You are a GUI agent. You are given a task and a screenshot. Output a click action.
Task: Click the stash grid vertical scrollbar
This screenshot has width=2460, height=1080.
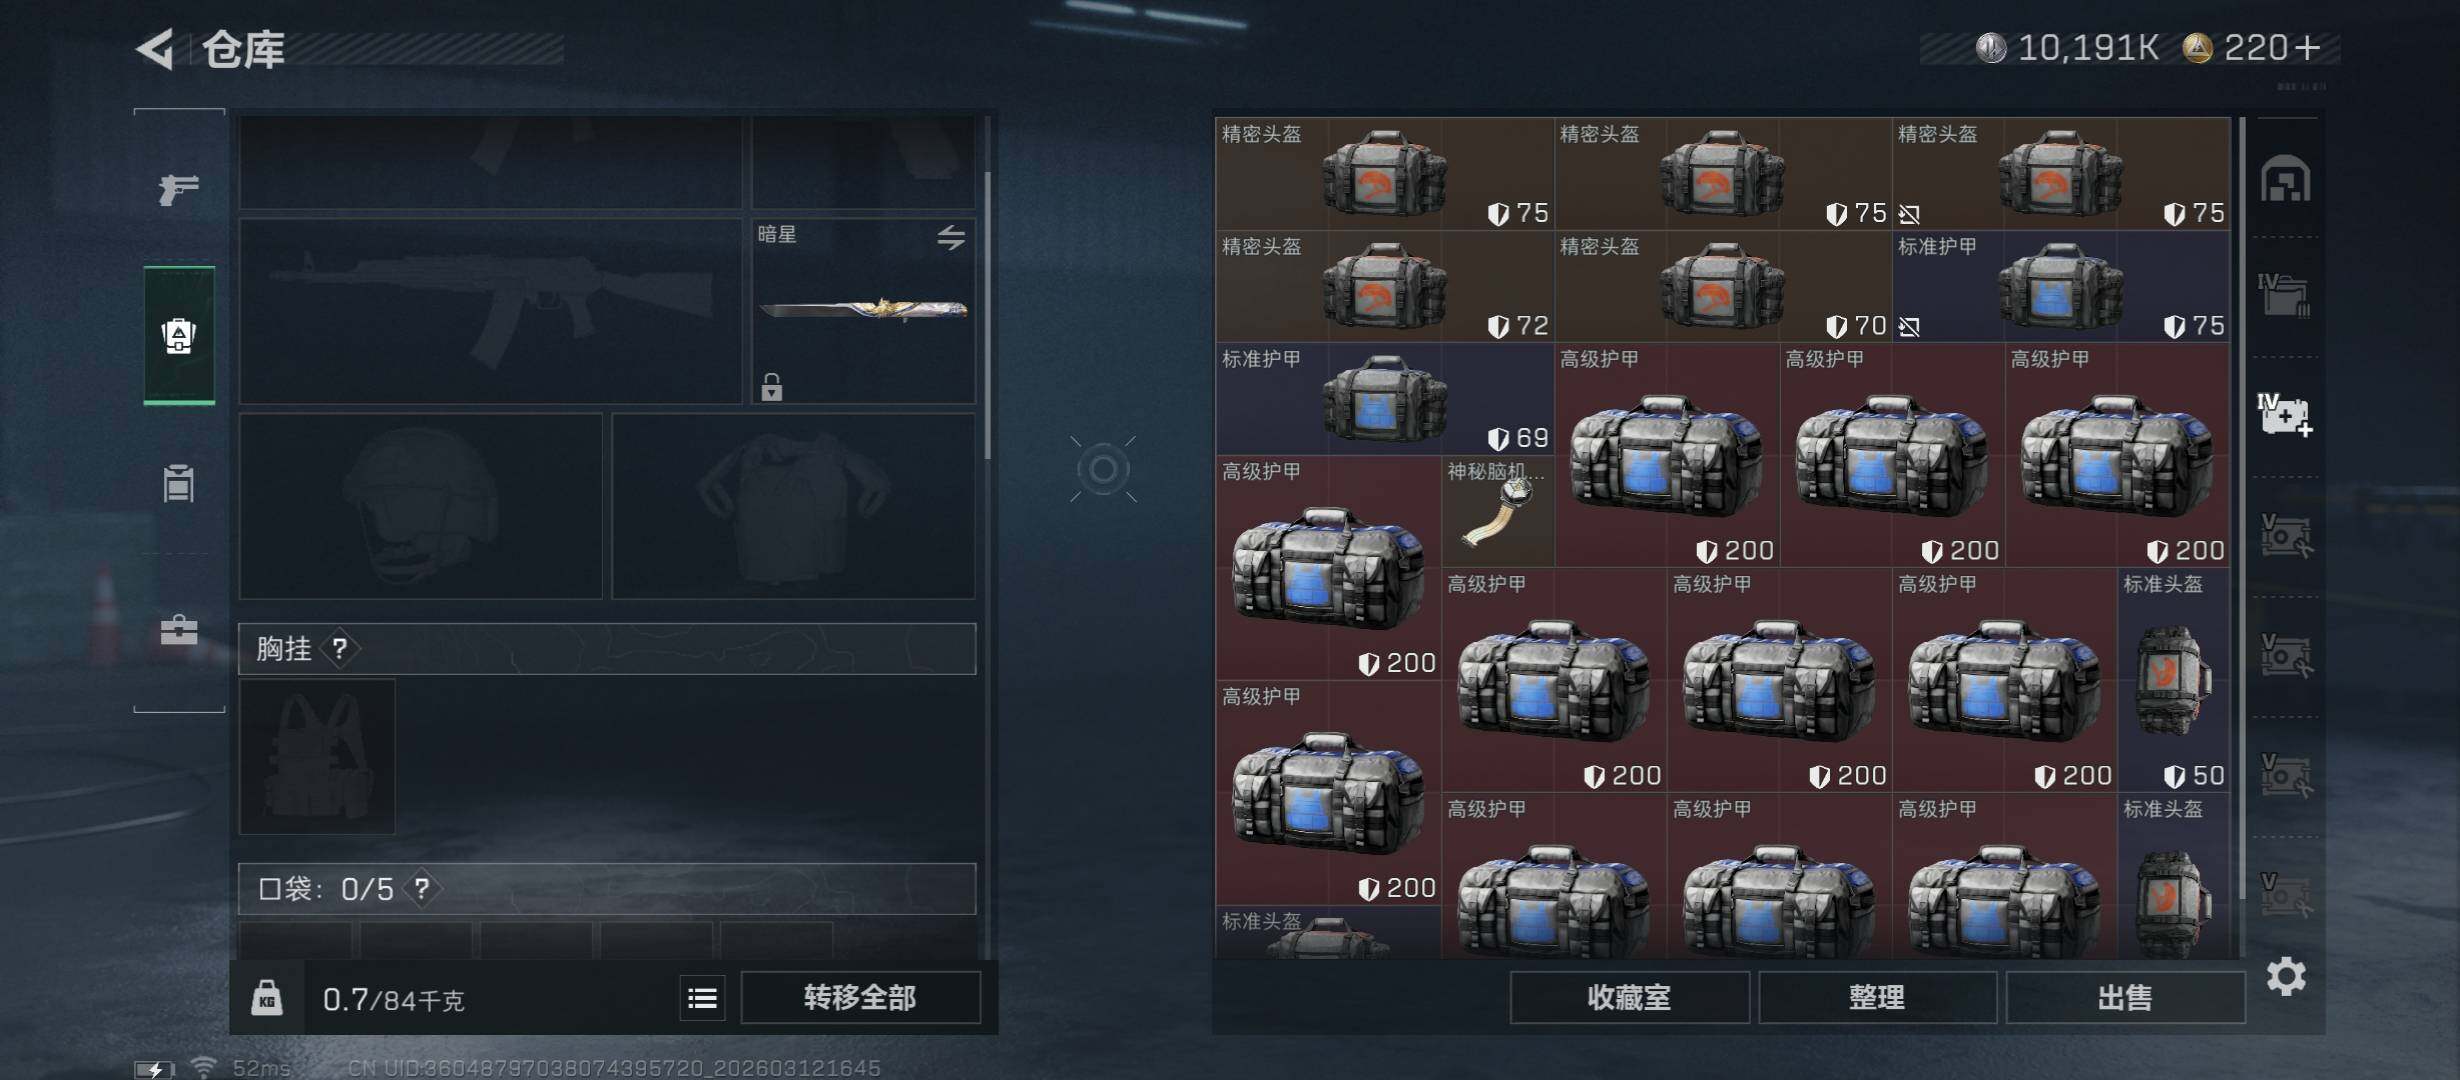pyautogui.click(x=2242, y=537)
